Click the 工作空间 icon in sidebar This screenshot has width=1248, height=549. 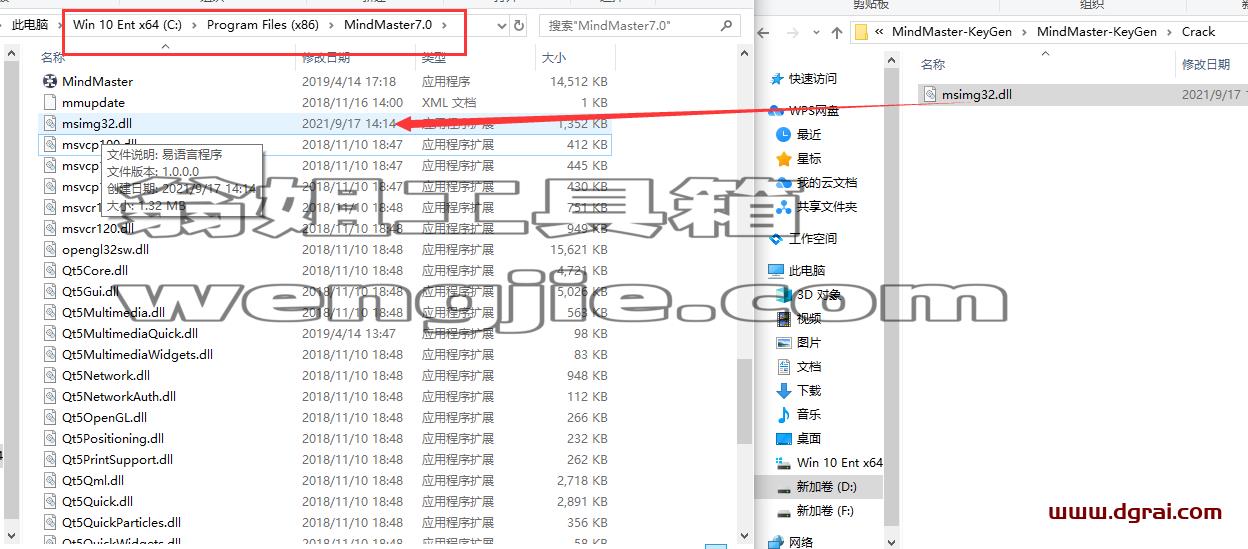[777, 238]
